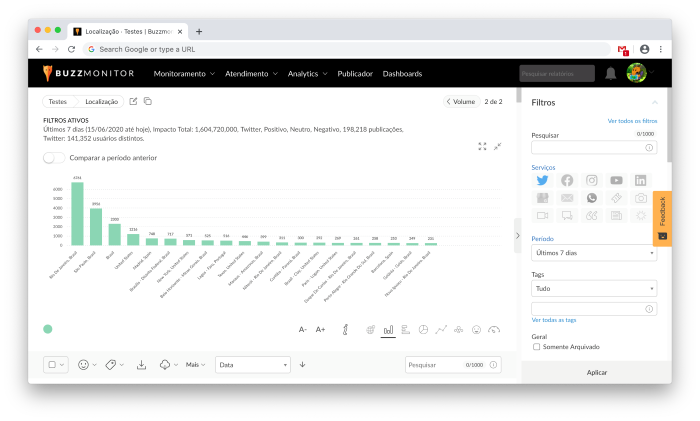Click the Aplicar button

click(x=595, y=372)
